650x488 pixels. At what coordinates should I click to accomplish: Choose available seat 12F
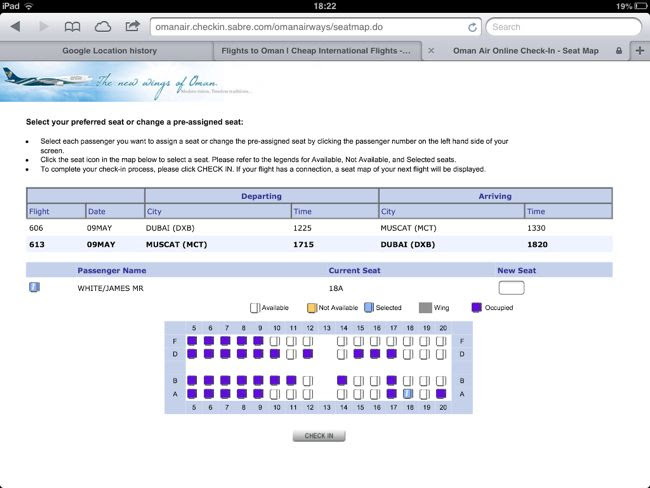point(308,341)
